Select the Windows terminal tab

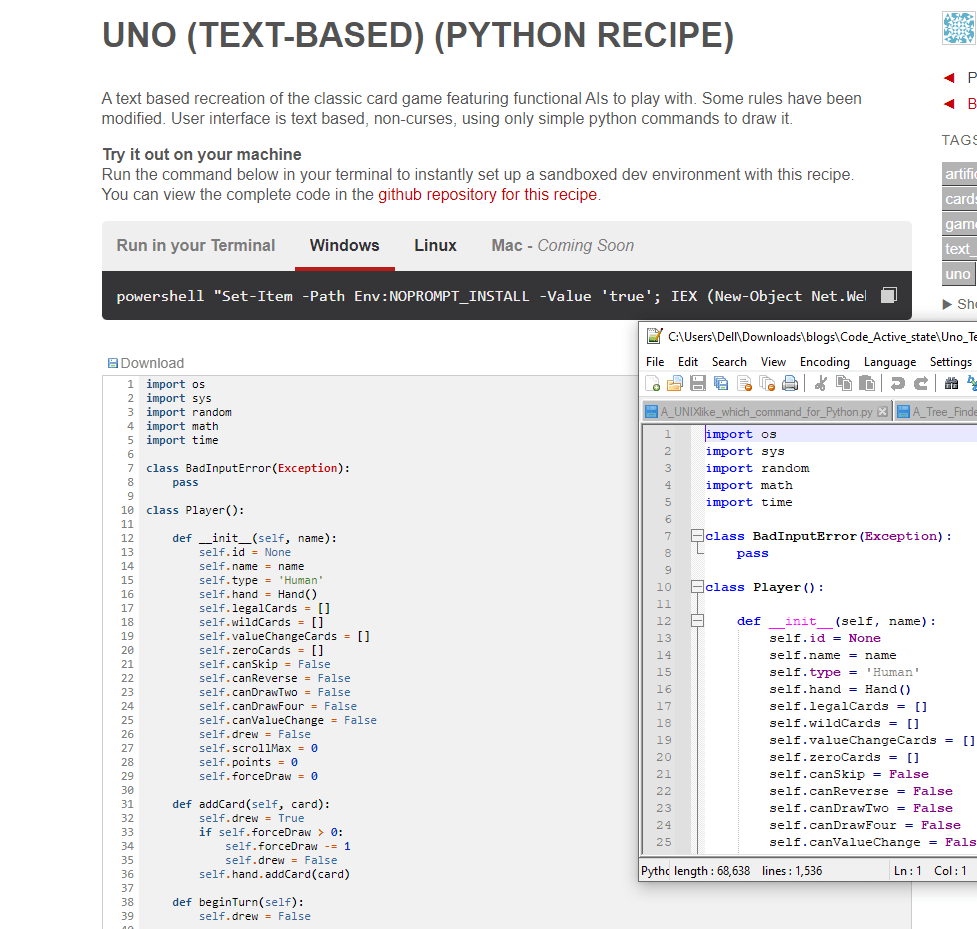click(x=344, y=246)
